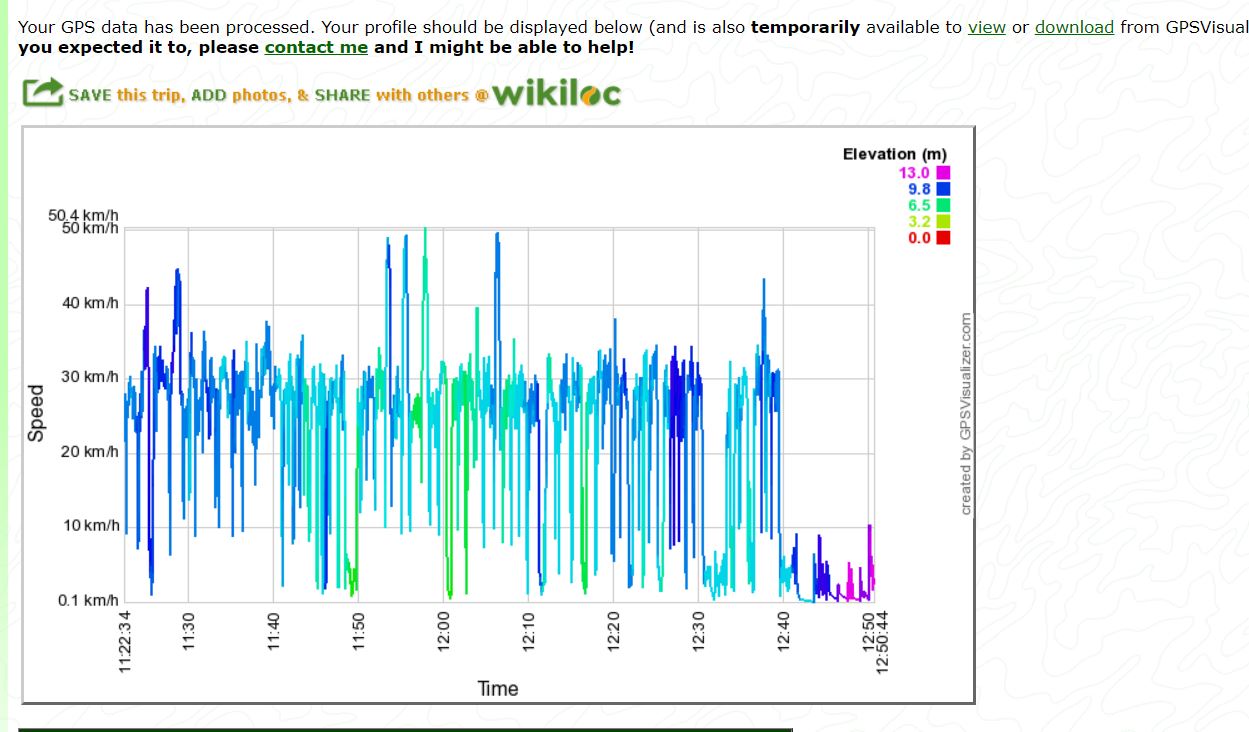Follow the "view" profile link

pyautogui.click(x=987, y=27)
